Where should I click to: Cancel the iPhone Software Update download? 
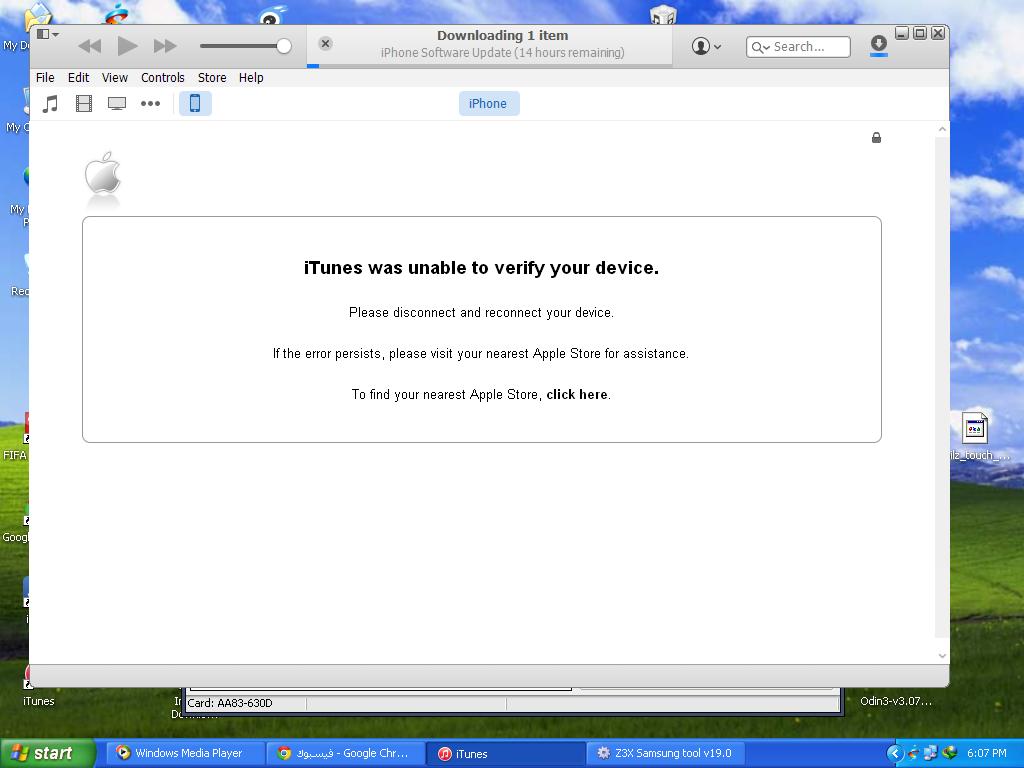point(325,44)
